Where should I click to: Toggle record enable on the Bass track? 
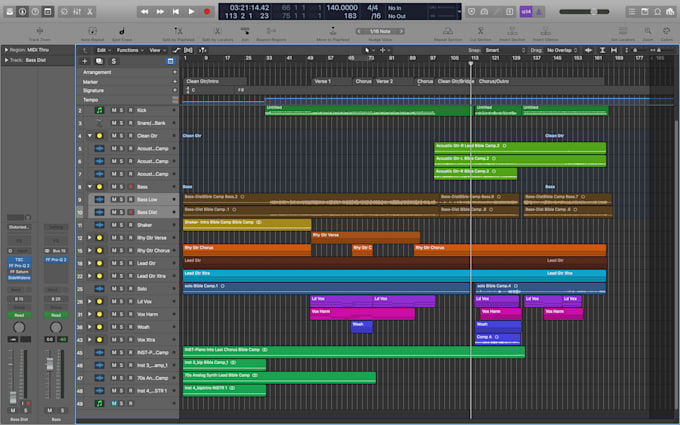[x=130, y=186]
